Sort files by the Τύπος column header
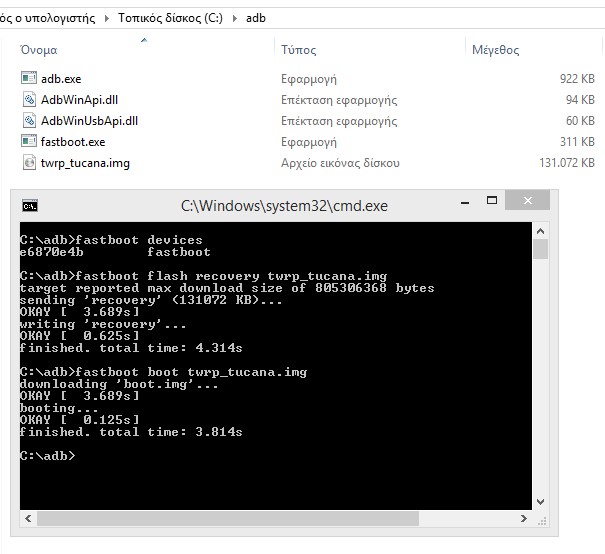This screenshot has width=605, height=554. click(299, 50)
